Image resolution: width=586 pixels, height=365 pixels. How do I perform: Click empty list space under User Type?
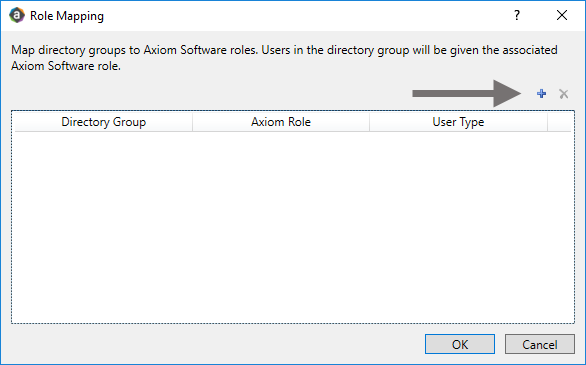[x=458, y=226]
